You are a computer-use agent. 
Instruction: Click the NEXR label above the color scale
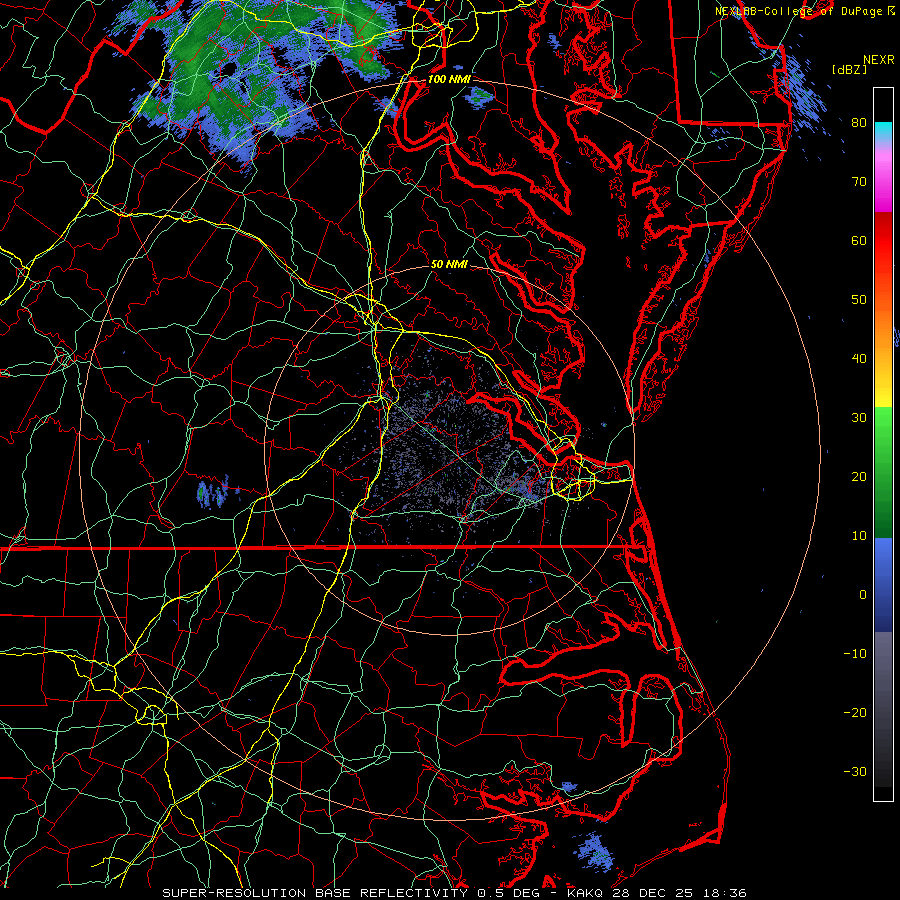[x=879, y=60]
